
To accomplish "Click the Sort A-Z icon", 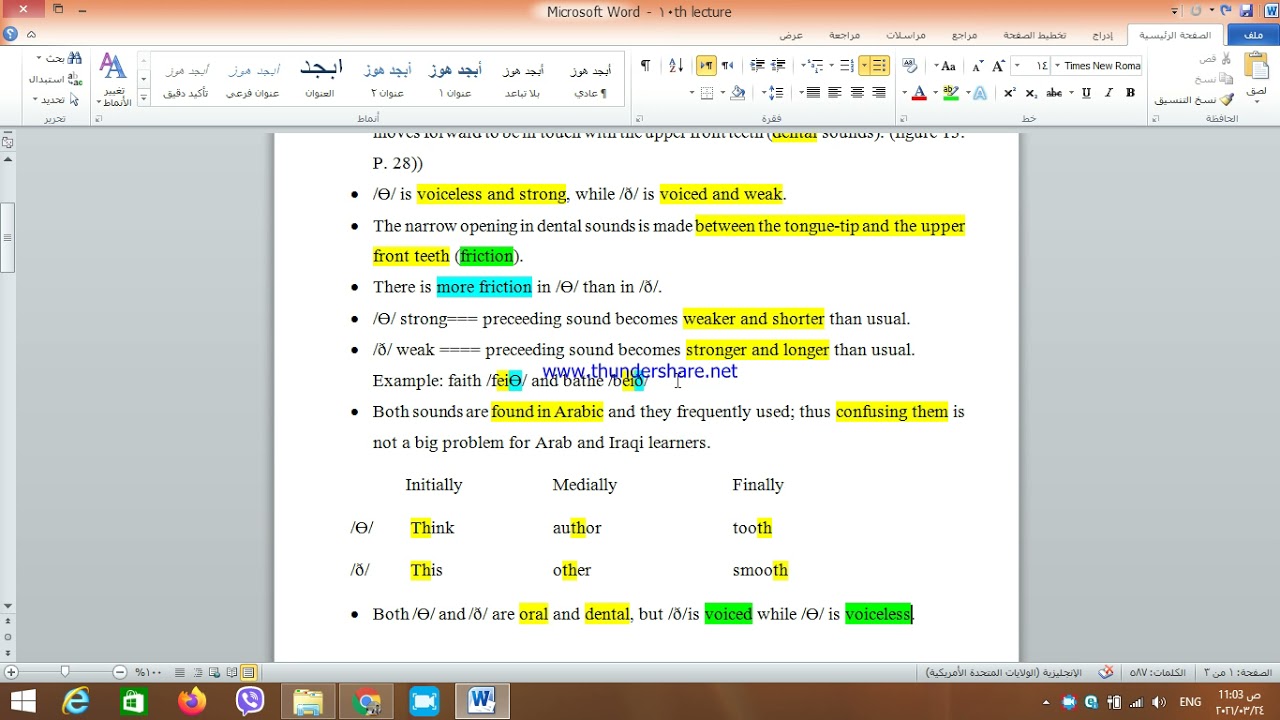I will coord(676,66).
